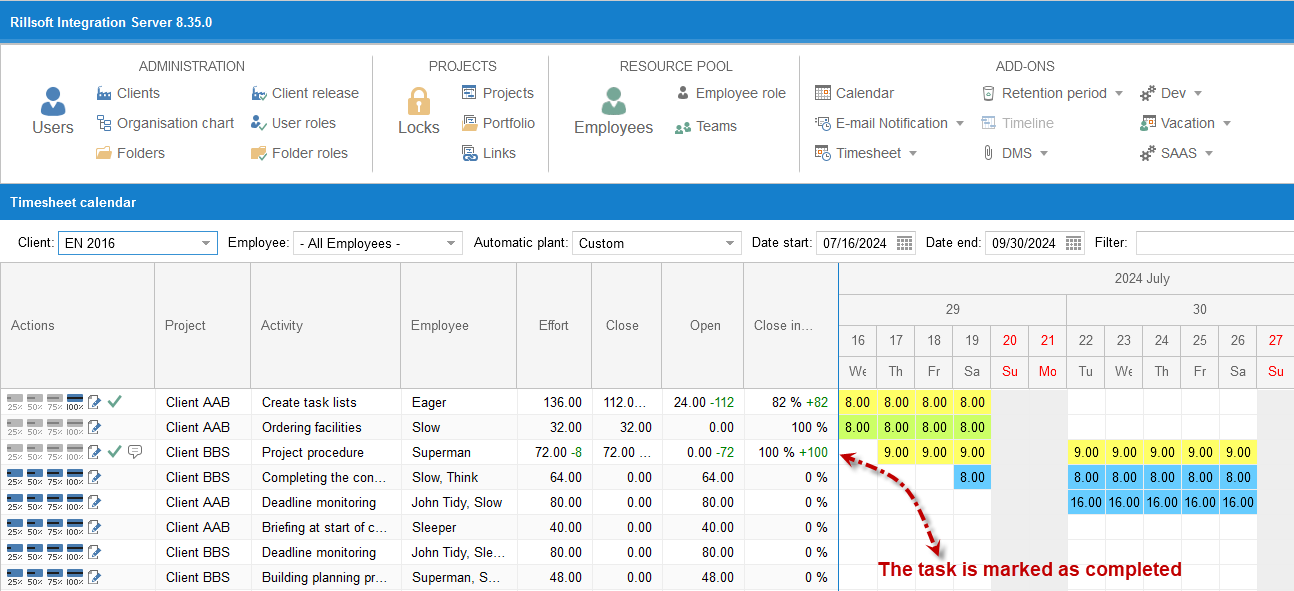Image resolution: width=1294 pixels, height=591 pixels.
Task: Sort by the Project column header
Action: [x=202, y=325]
